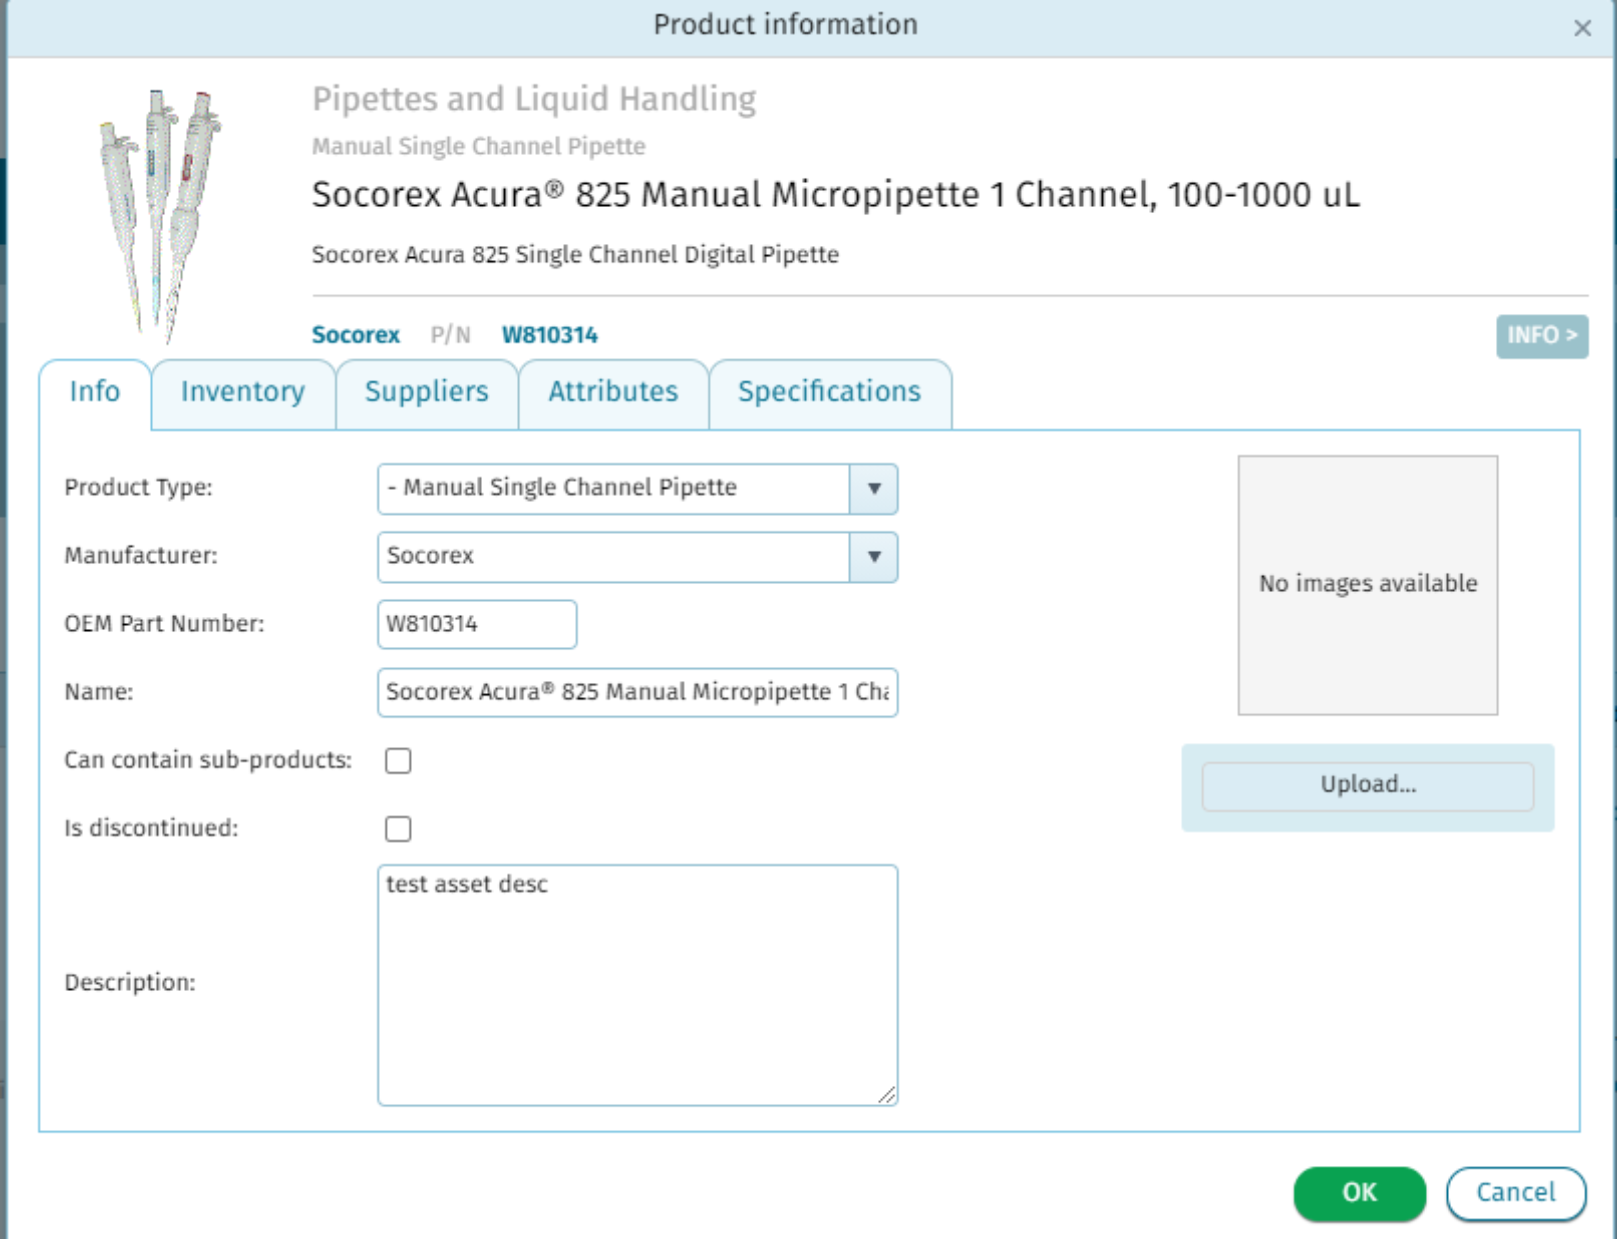1617x1239 pixels.
Task: Click the Name: label
Action: point(98,691)
